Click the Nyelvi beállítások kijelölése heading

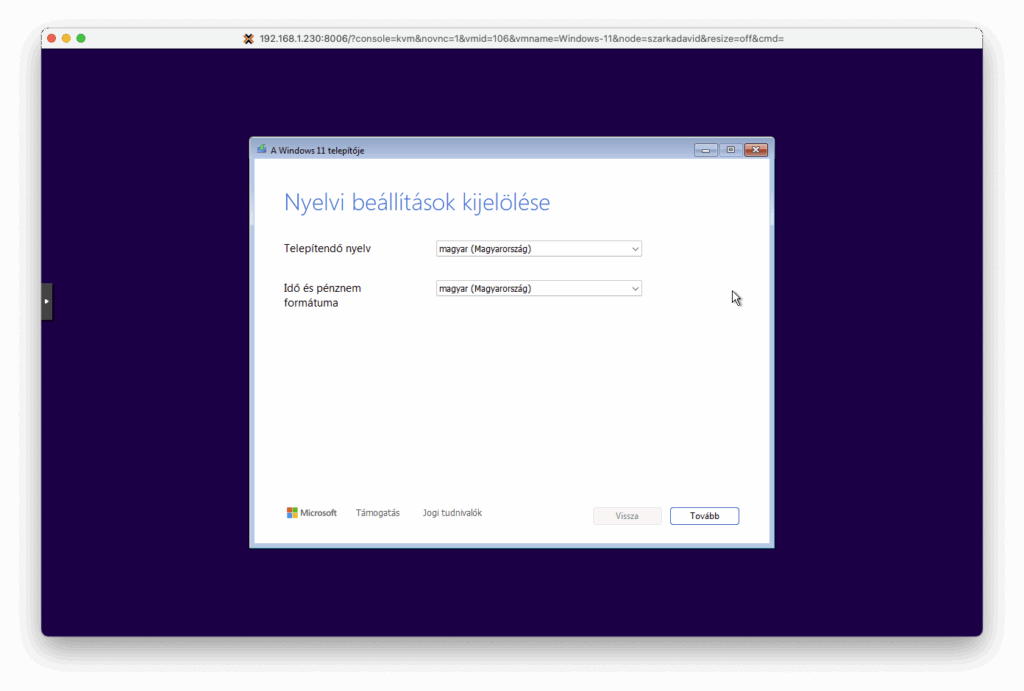[x=417, y=202]
